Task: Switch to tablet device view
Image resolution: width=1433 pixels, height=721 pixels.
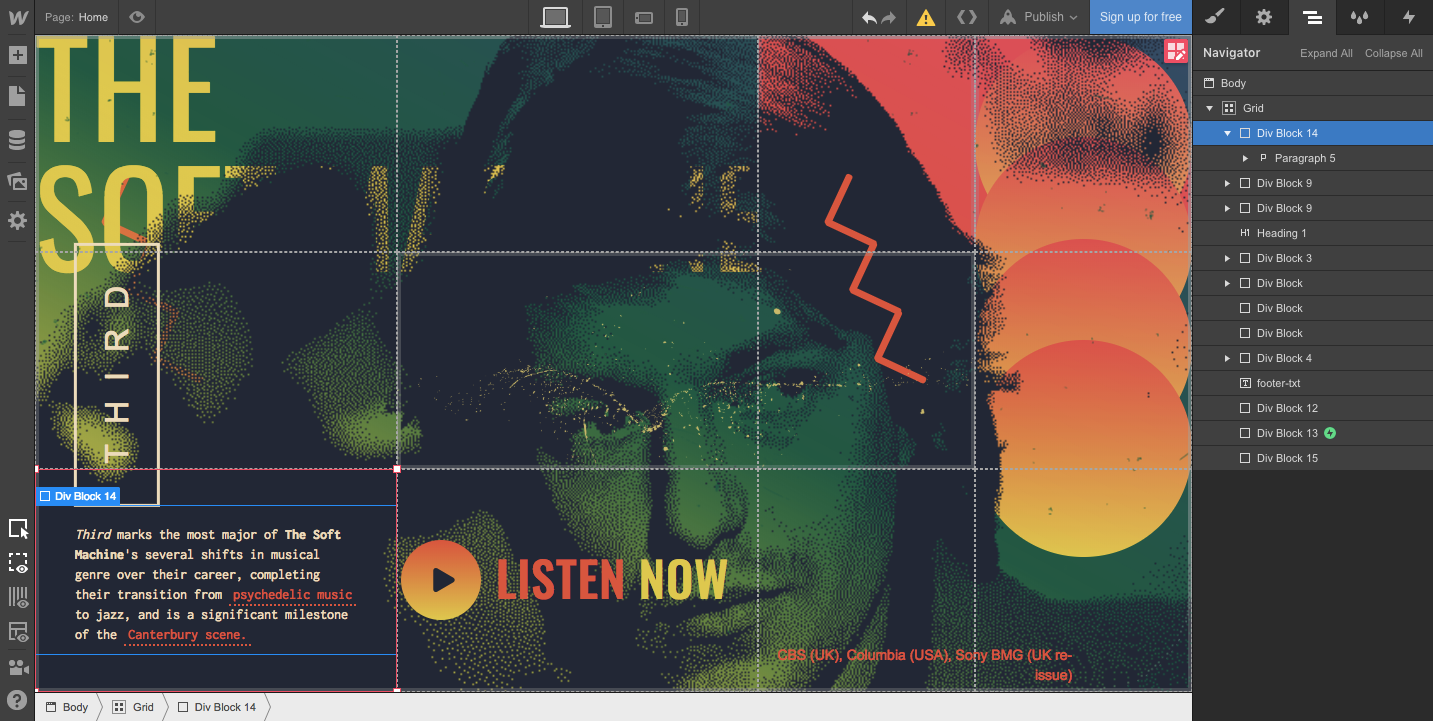Action: (x=602, y=17)
